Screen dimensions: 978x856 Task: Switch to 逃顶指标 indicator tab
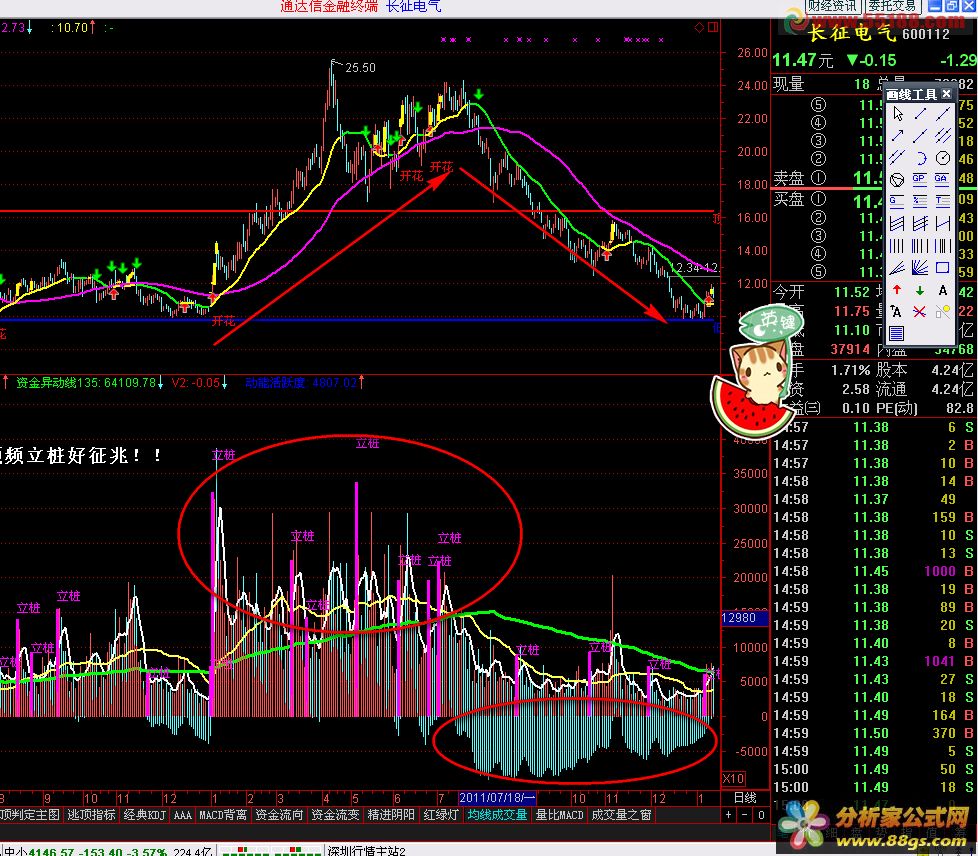(x=91, y=815)
